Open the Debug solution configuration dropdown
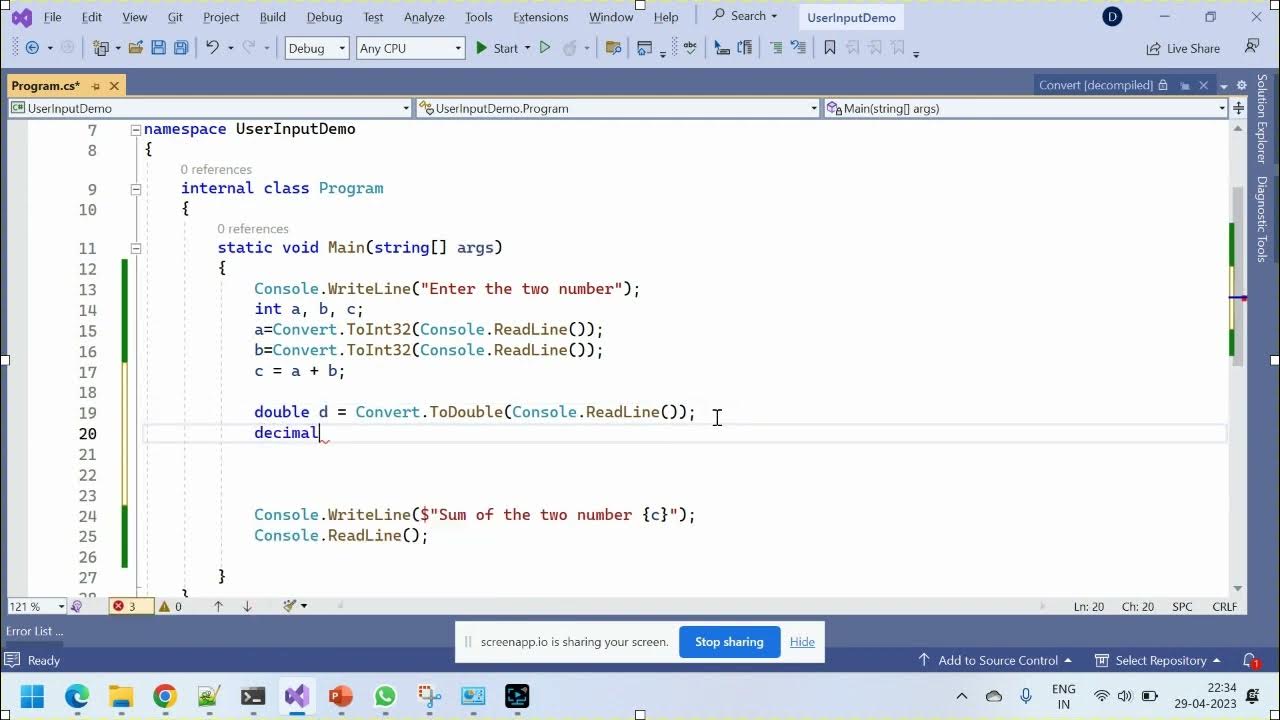Screen dimensions: 1280x720 click(x=316, y=48)
